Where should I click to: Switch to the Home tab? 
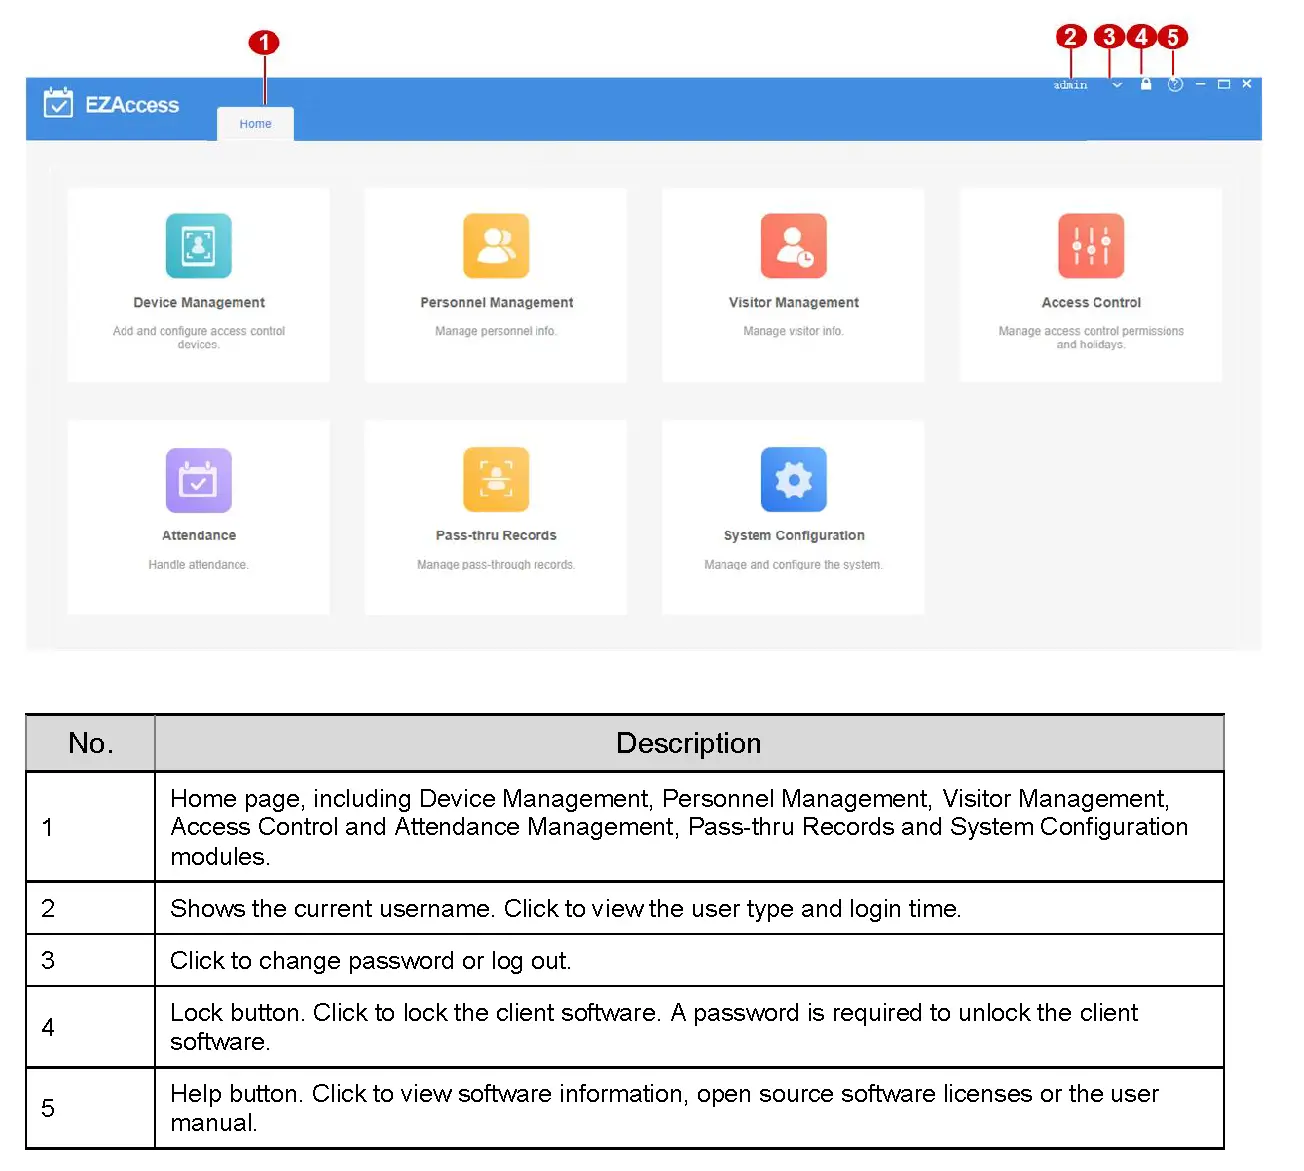pyautogui.click(x=255, y=123)
